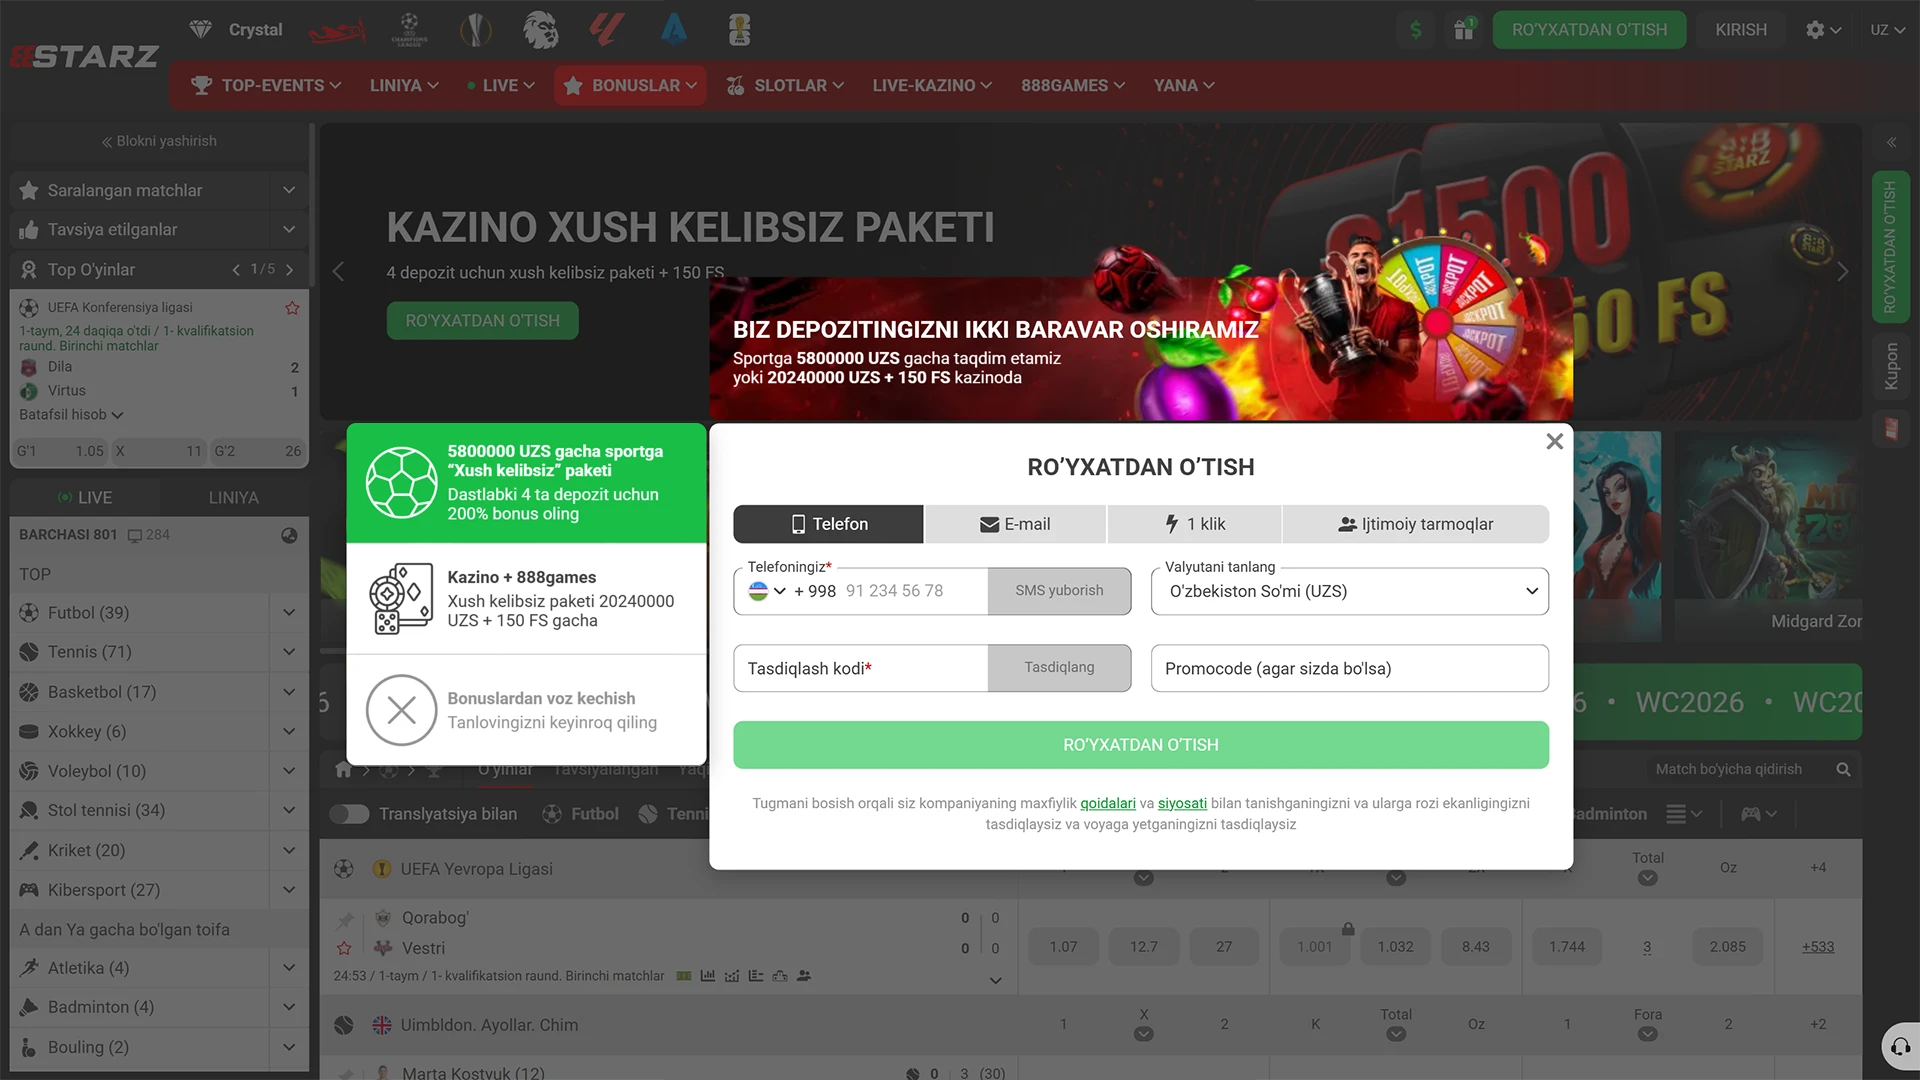
Task: Favorite the UEFA Konferensiya ligasi match
Action: click(292, 308)
